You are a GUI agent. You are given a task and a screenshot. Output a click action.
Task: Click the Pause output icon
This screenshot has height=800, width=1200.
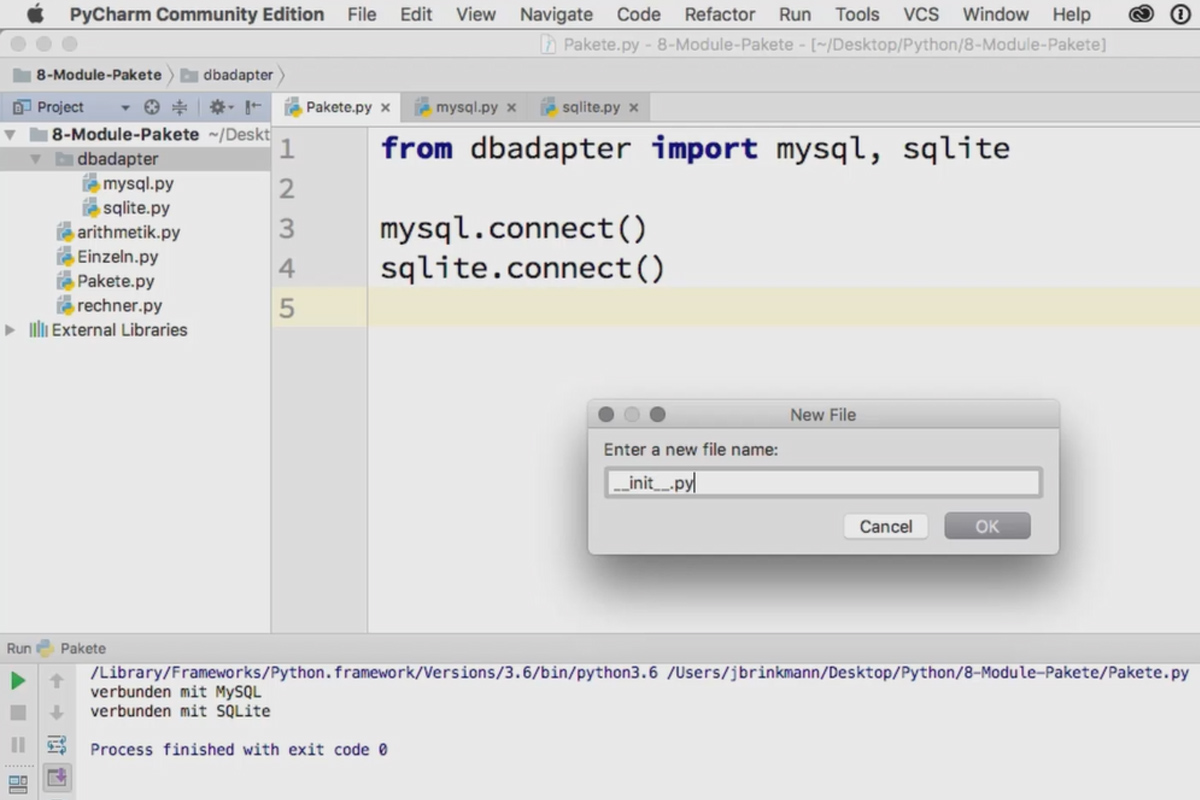click(18, 745)
